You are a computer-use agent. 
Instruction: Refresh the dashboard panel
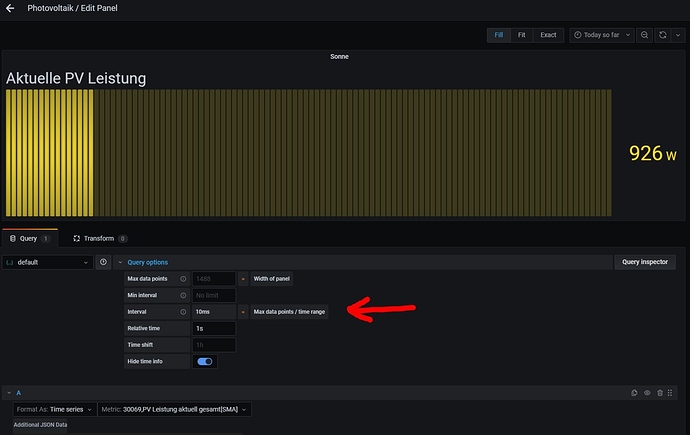[663, 35]
